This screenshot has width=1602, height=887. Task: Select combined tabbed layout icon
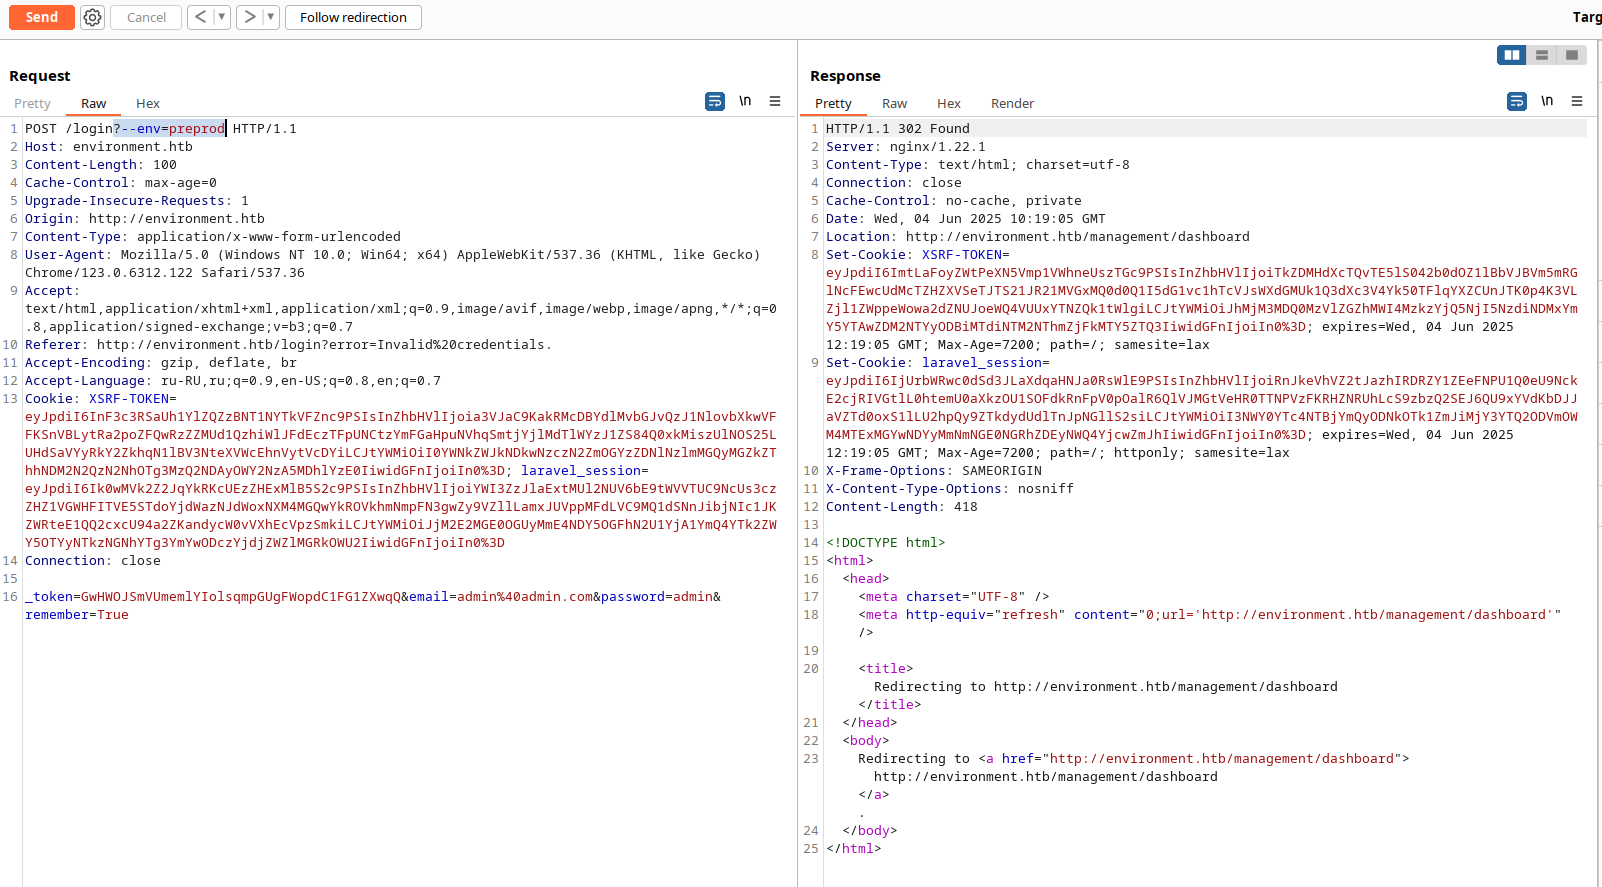tap(1572, 55)
